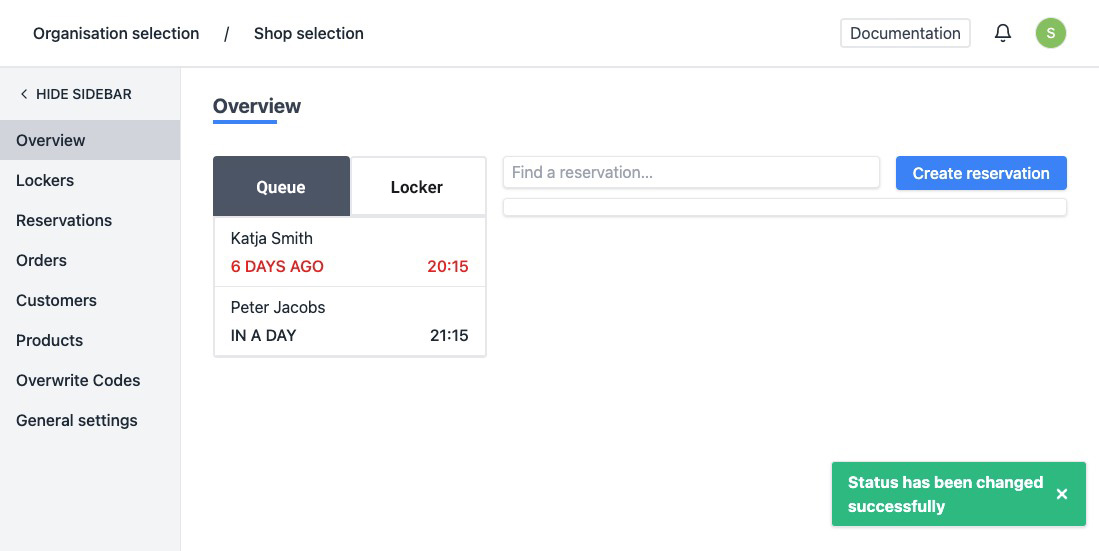This screenshot has width=1099, height=551.
Task: Open Customers in the sidebar
Action: [56, 300]
